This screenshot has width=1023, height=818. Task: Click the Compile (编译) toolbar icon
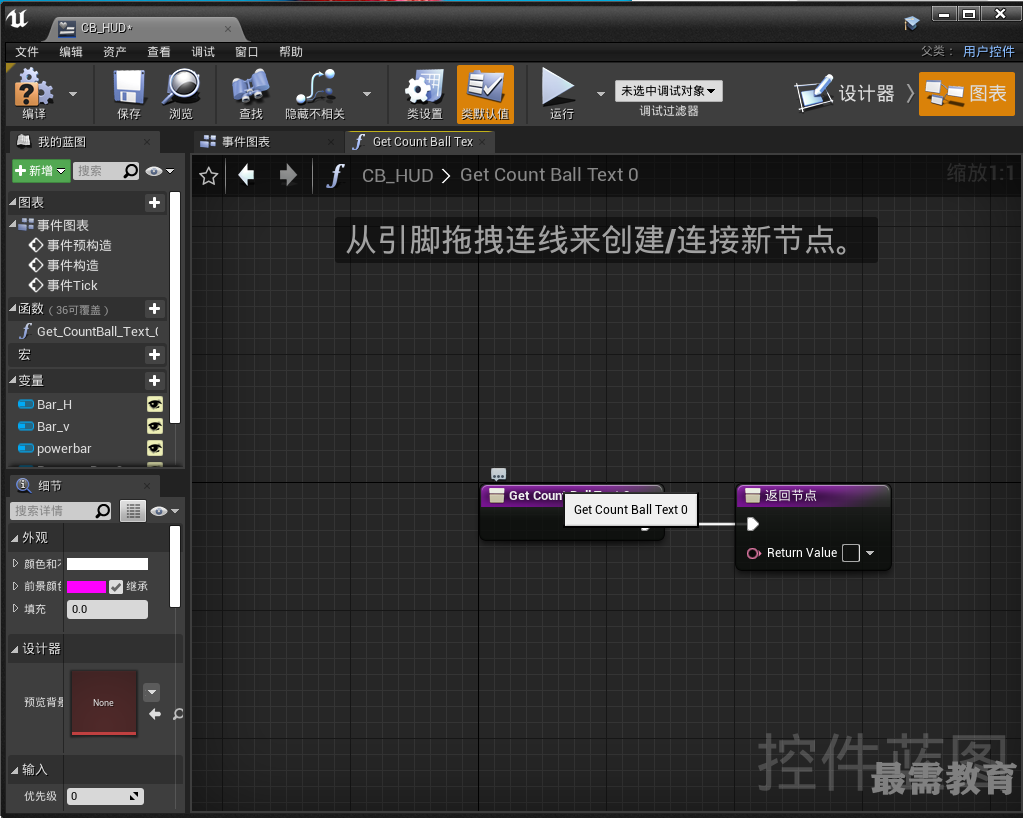point(33,93)
